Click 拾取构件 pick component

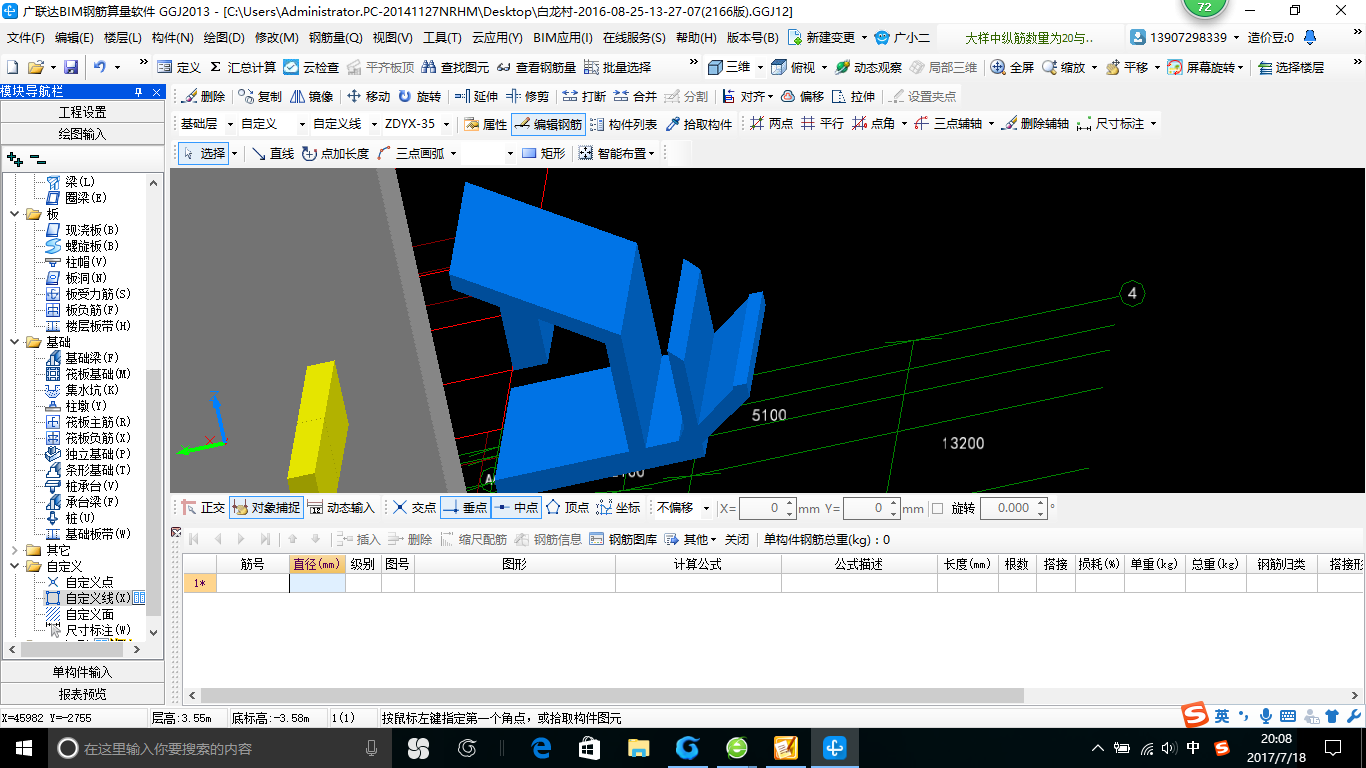(698, 124)
